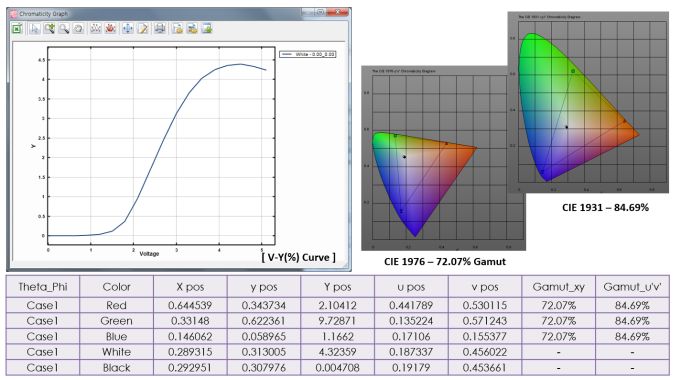
Task: Click the value 0.622361 in the Green row
Action: click(264, 321)
